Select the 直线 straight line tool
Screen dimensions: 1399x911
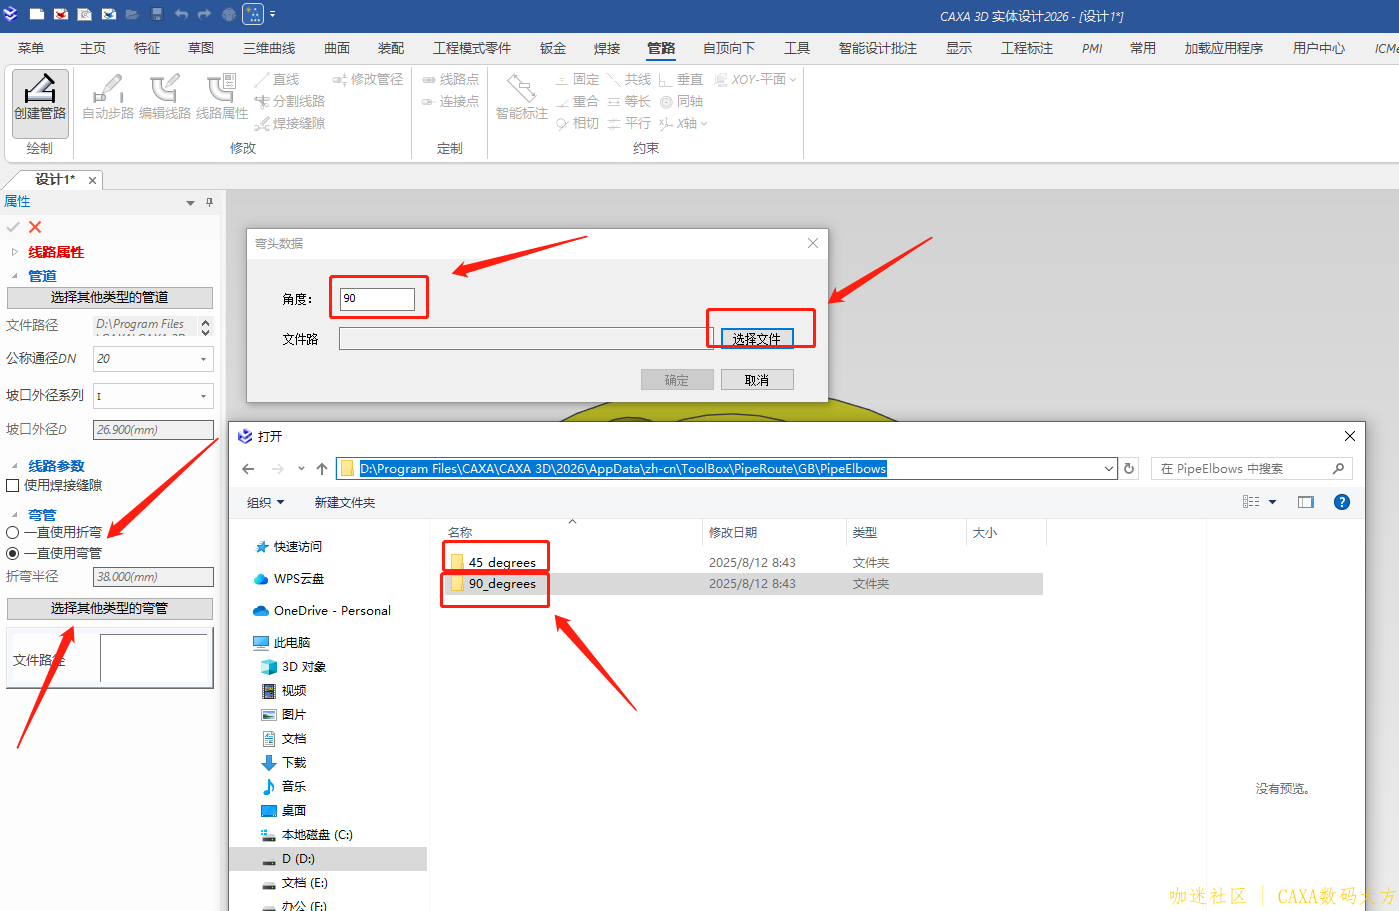click(x=277, y=79)
